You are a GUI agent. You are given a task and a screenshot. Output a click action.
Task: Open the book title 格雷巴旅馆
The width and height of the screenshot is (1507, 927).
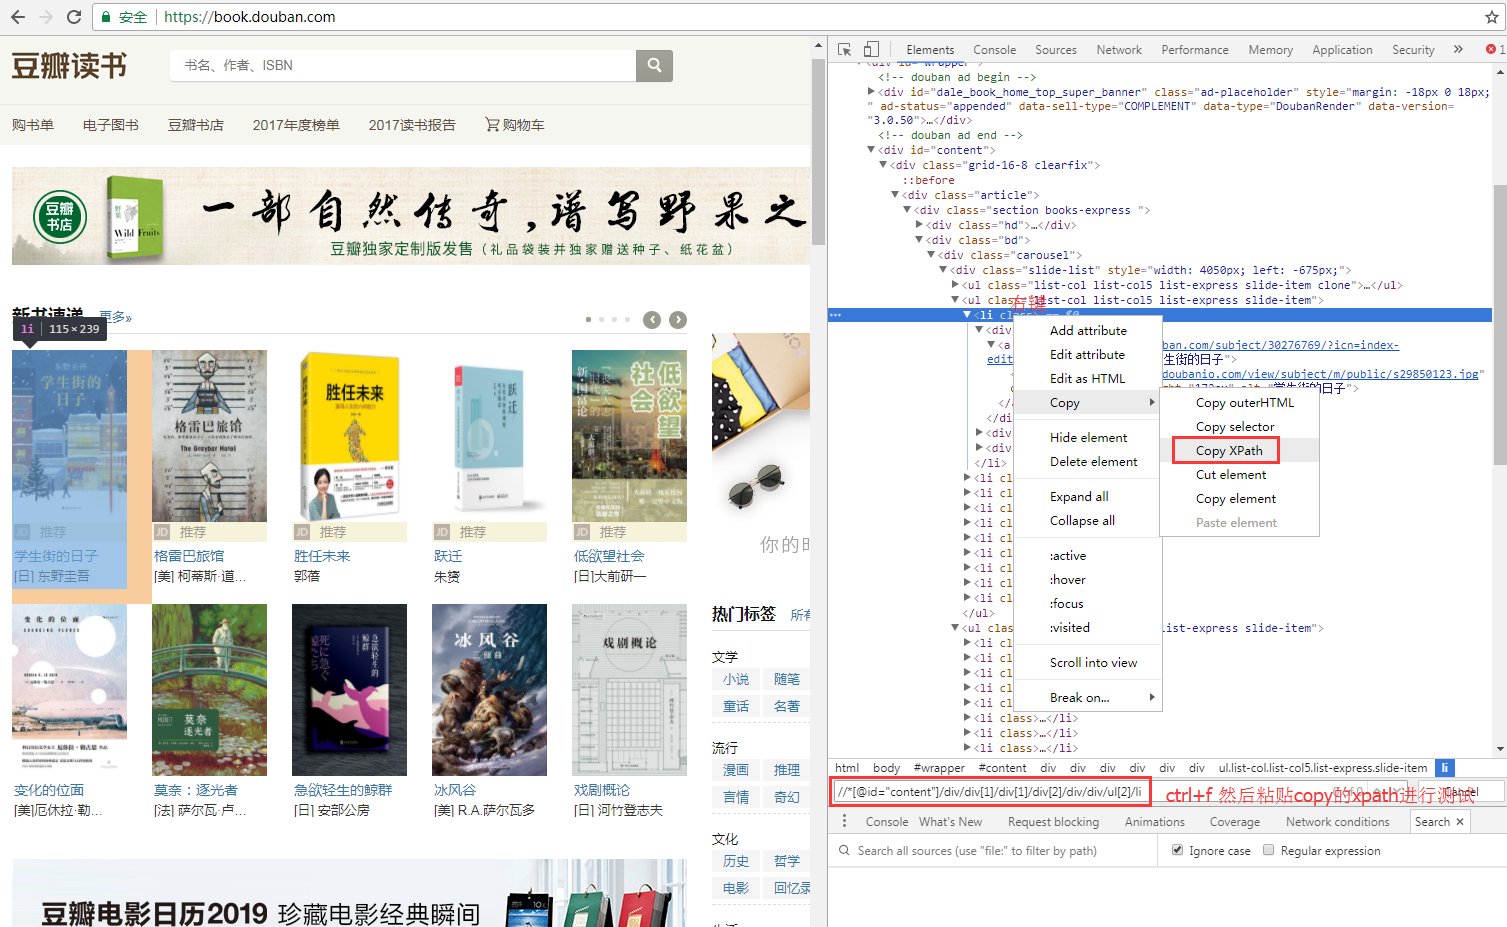[189, 556]
